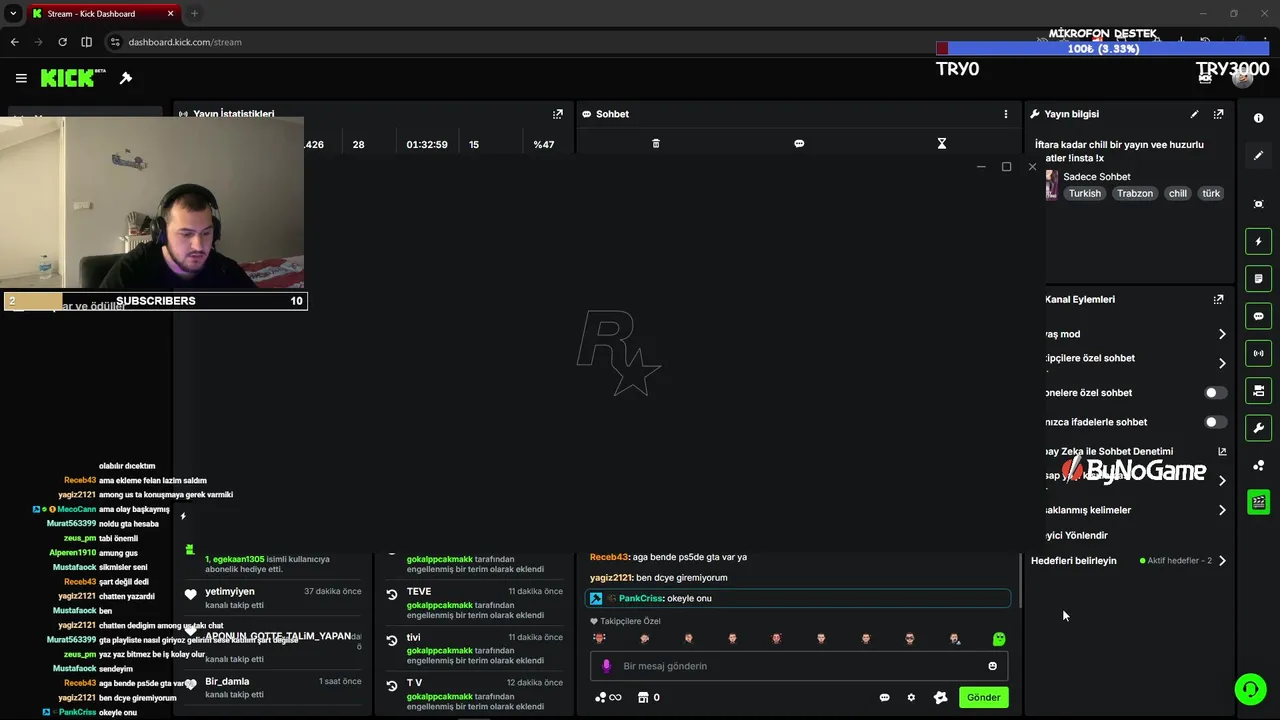Viewport: 1280px width, 720px height.
Task: Click the wrench icon in right sidebar
Action: pyautogui.click(x=1258, y=428)
